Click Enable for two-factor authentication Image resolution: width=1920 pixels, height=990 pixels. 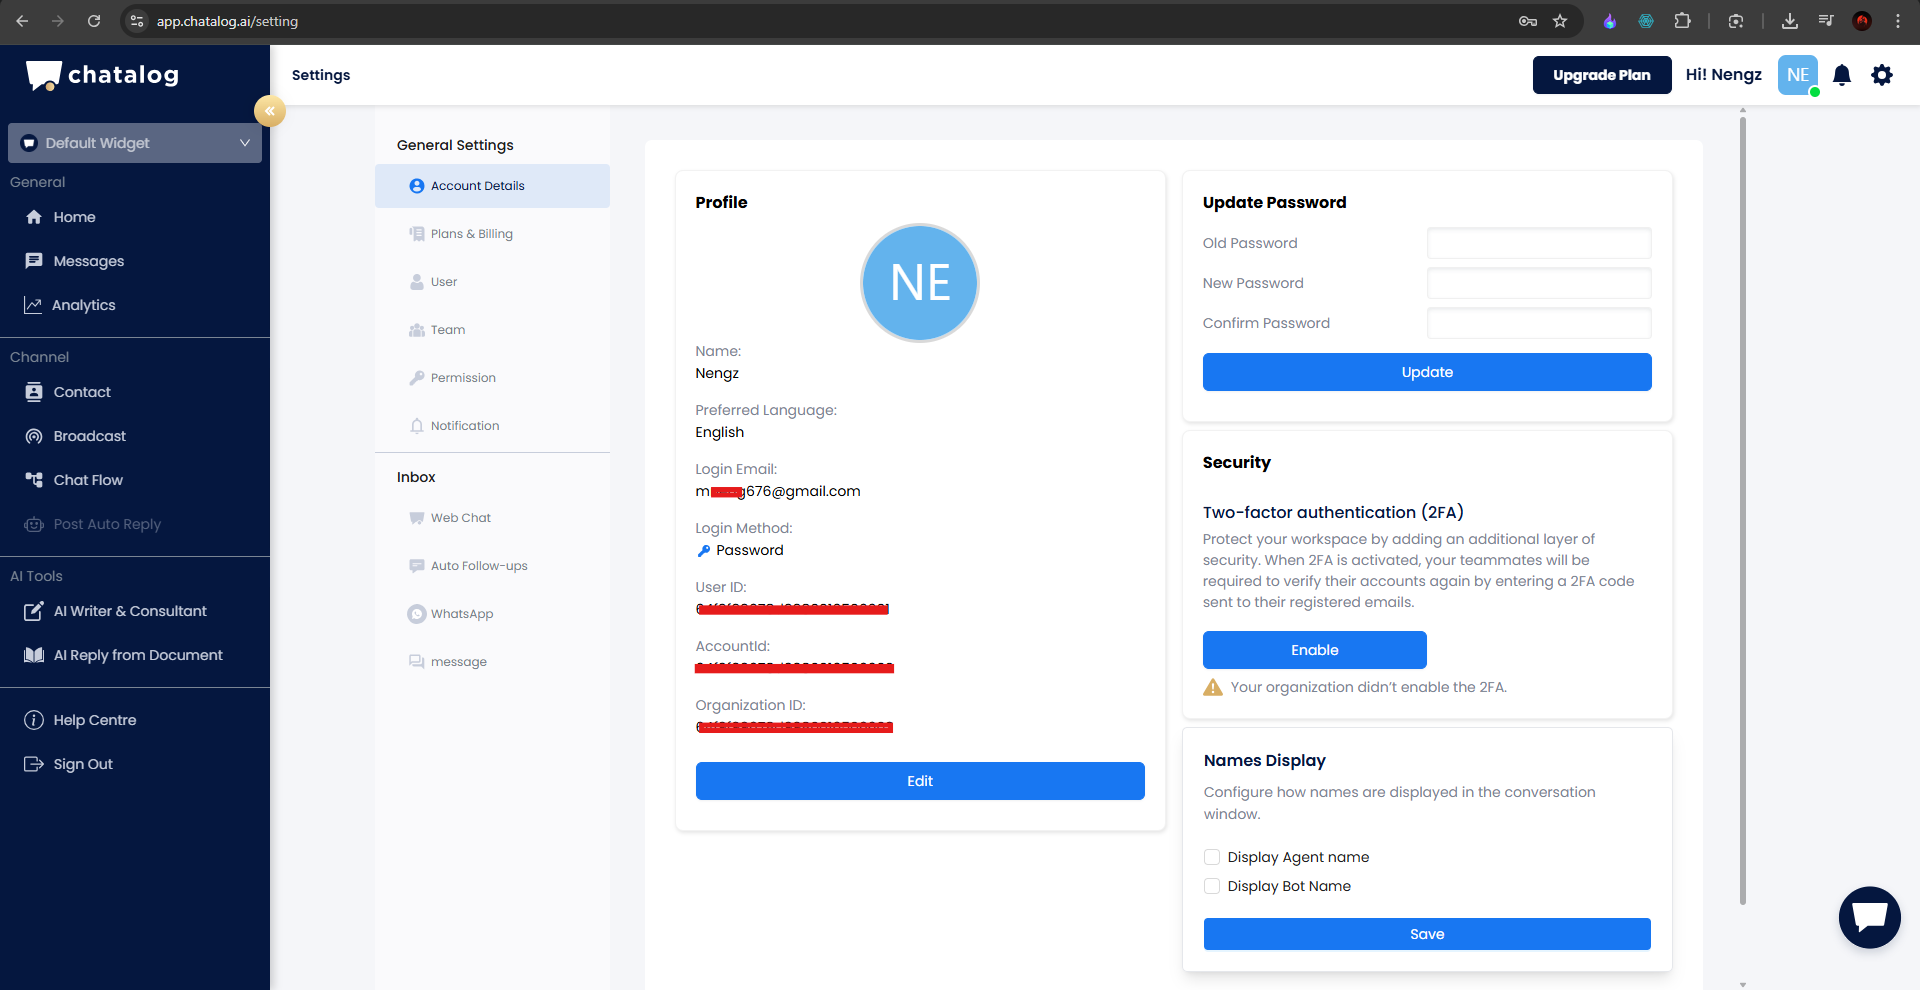pyautogui.click(x=1315, y=650)
